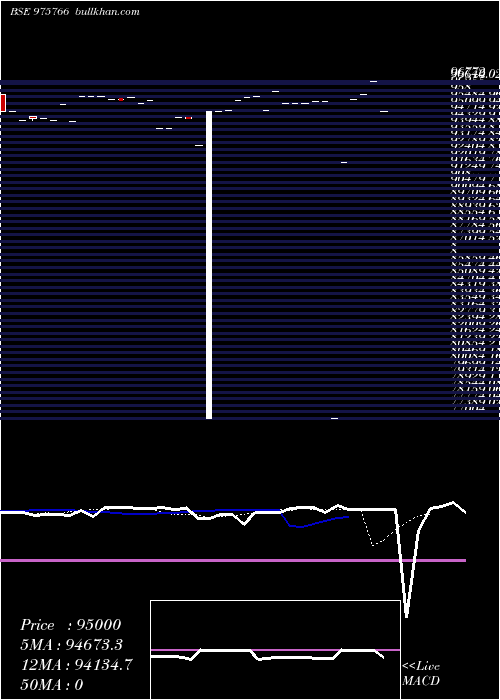Image resolution: width=500 pixels, height=700 pixels.
Task: Click the isolated white tick in mid-right chart
Action: click(344, 162)
